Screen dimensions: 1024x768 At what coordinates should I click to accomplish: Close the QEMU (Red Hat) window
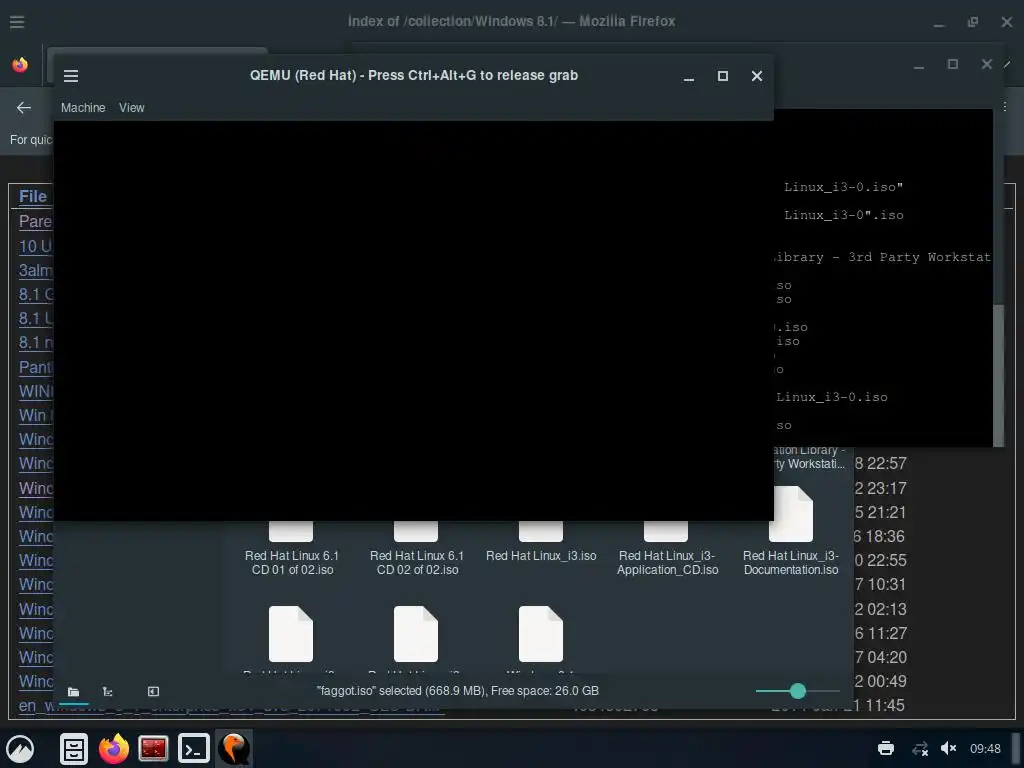[756, 76]
